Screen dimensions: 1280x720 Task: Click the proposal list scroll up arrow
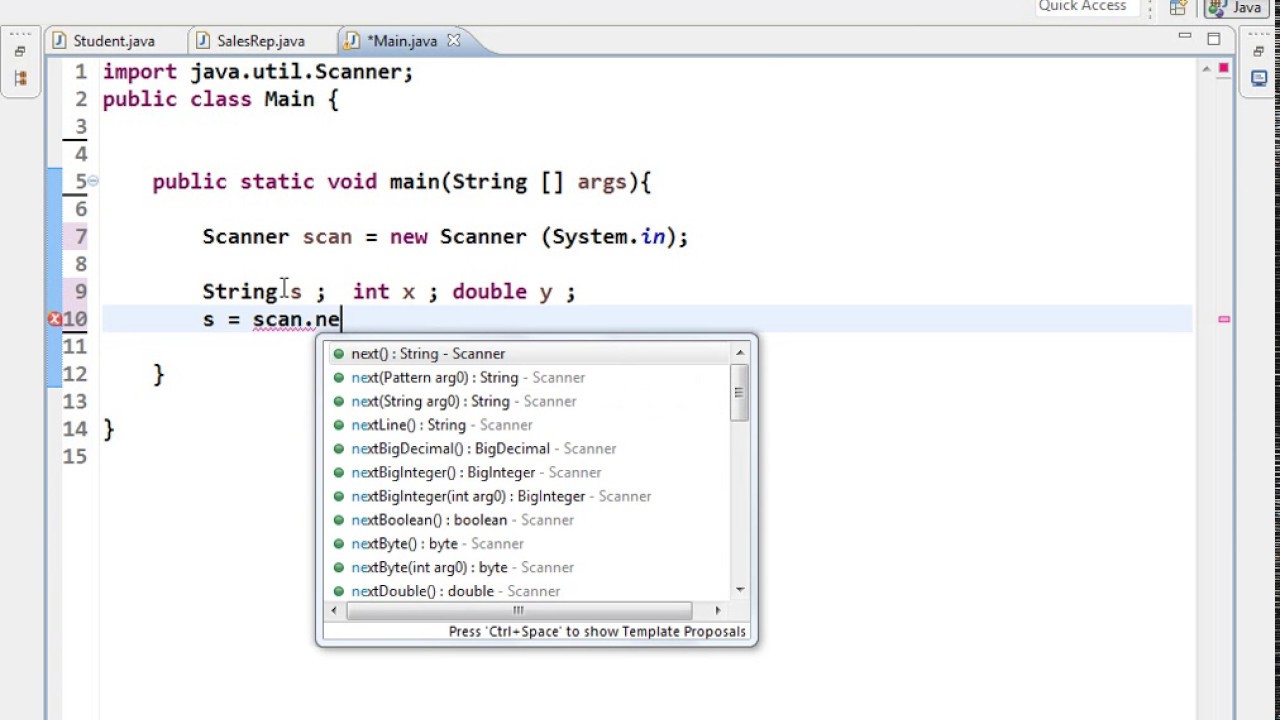click(740, 352)
